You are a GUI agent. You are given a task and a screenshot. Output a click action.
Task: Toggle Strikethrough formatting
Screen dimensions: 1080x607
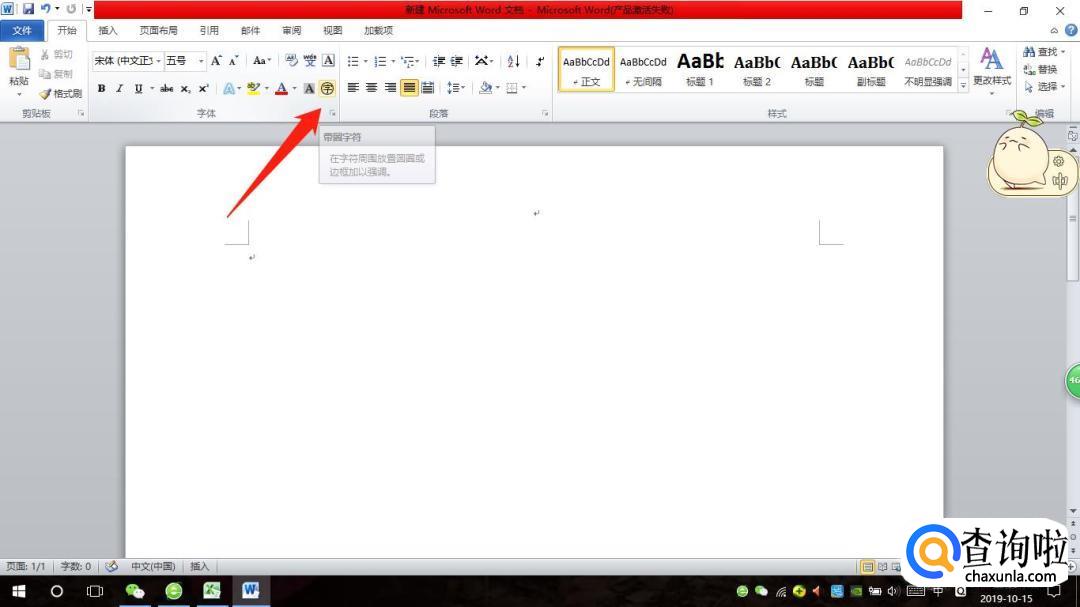[x=166, y=88]
